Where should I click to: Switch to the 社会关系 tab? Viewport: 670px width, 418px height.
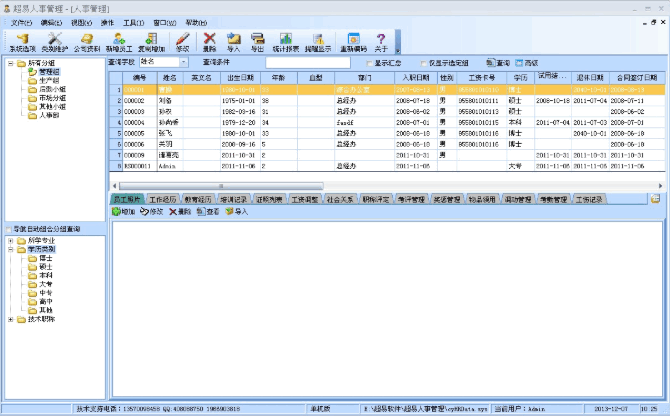tap(340, 199)
